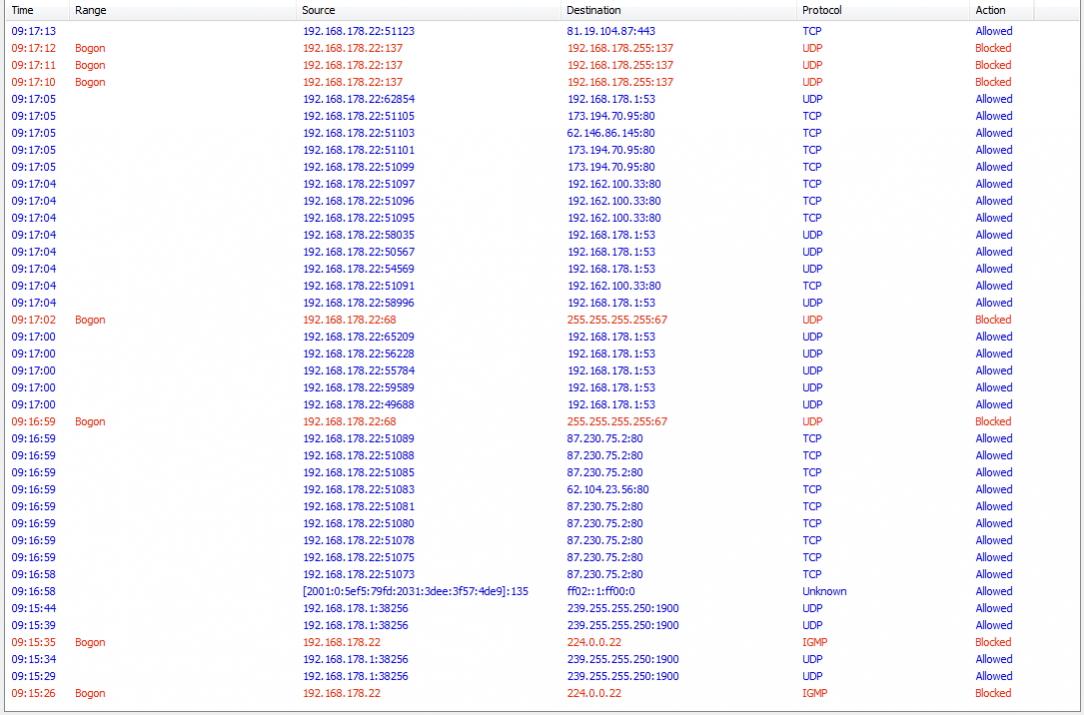
Task: Select source 192.168.178.22:62854
Action: pos(359,99)
